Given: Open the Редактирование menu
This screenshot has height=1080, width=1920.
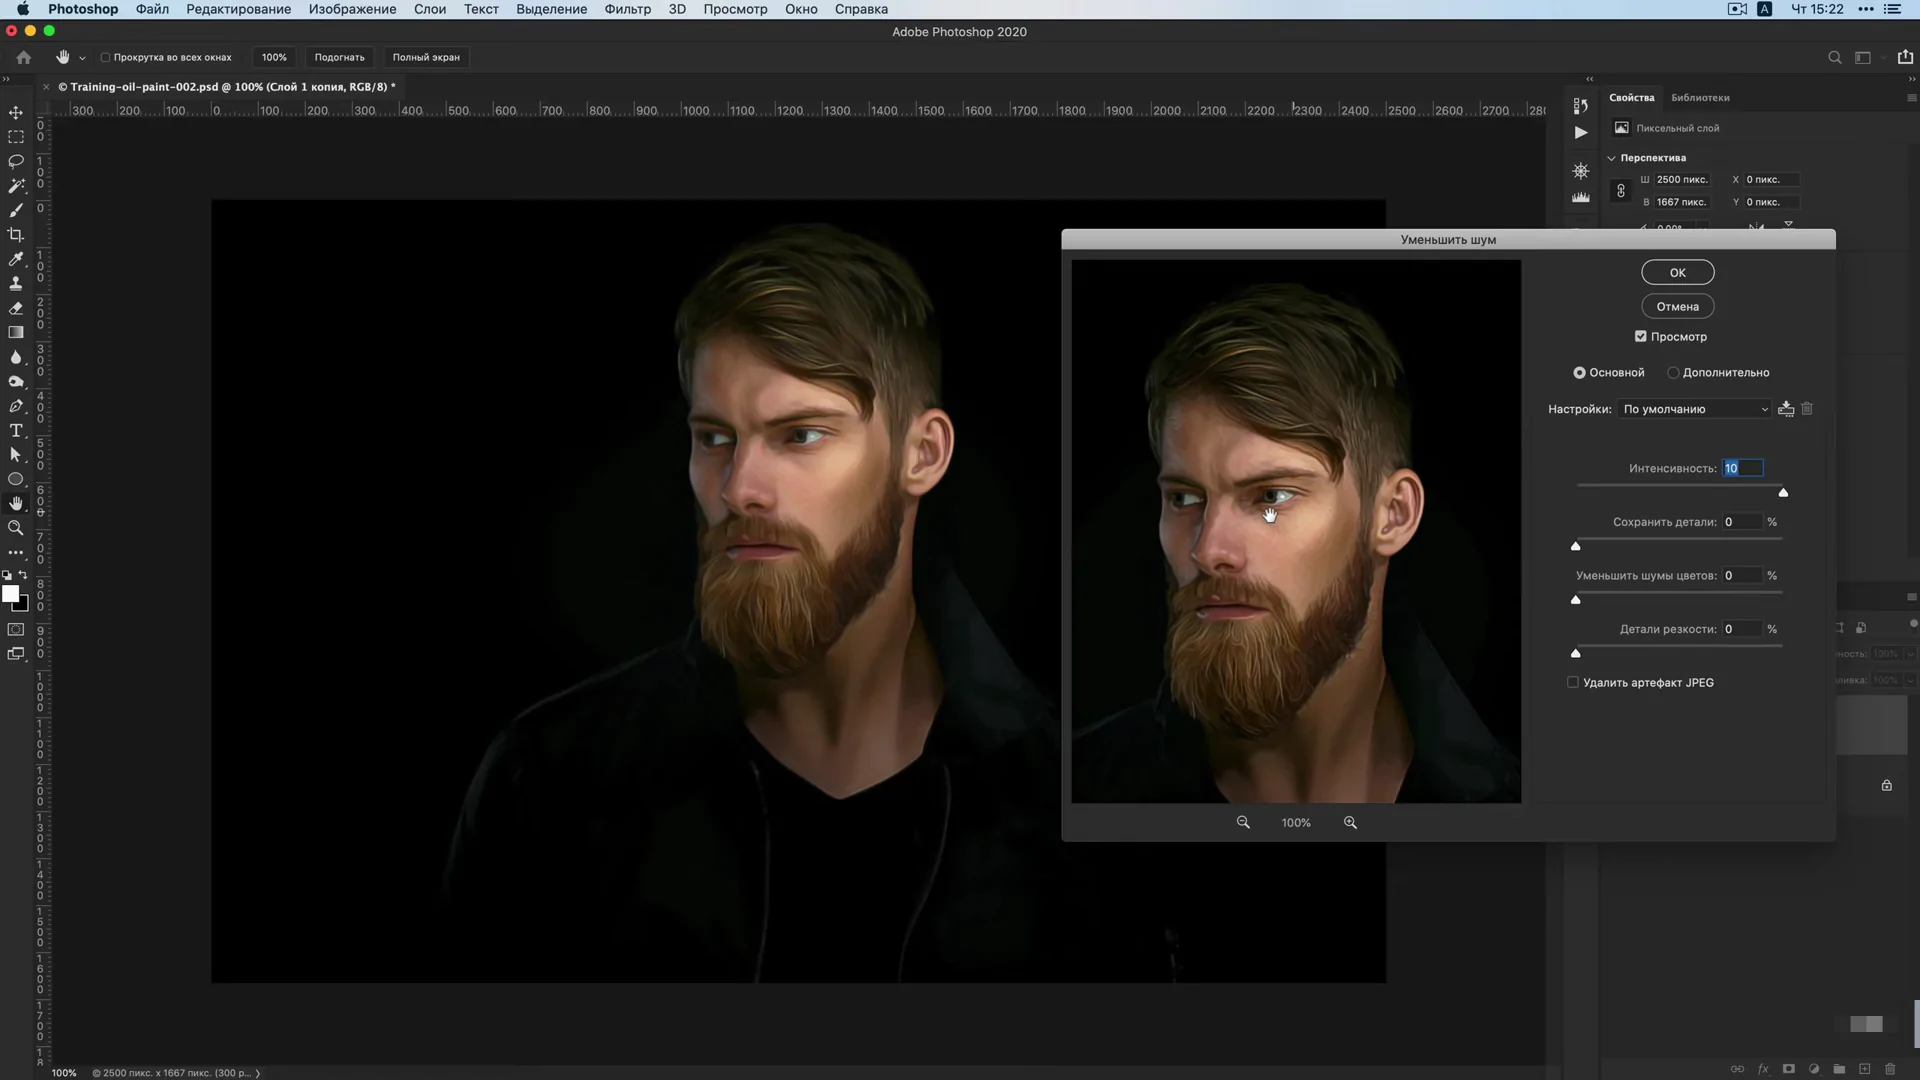Looking at the screenshot, I should [238, 9].
